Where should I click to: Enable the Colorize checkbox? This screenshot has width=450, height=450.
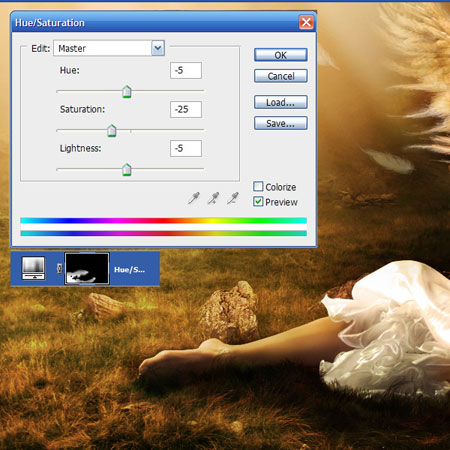pos(258,186)
